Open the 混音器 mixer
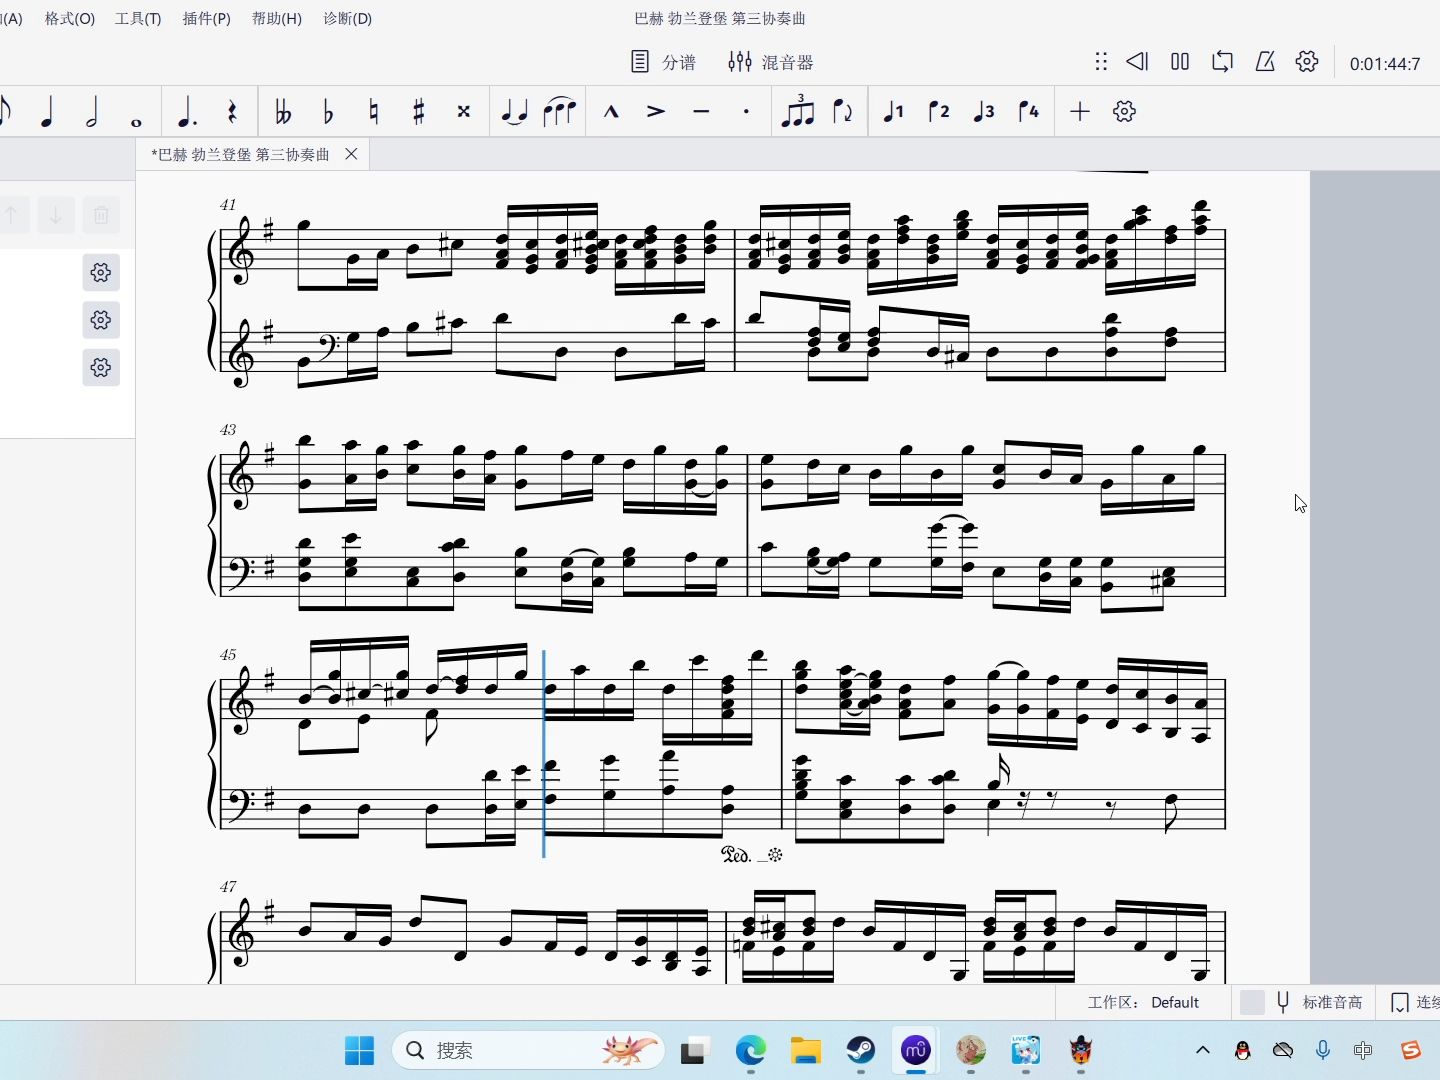This screenshot has height=1080, width=1440. (770, 62)
